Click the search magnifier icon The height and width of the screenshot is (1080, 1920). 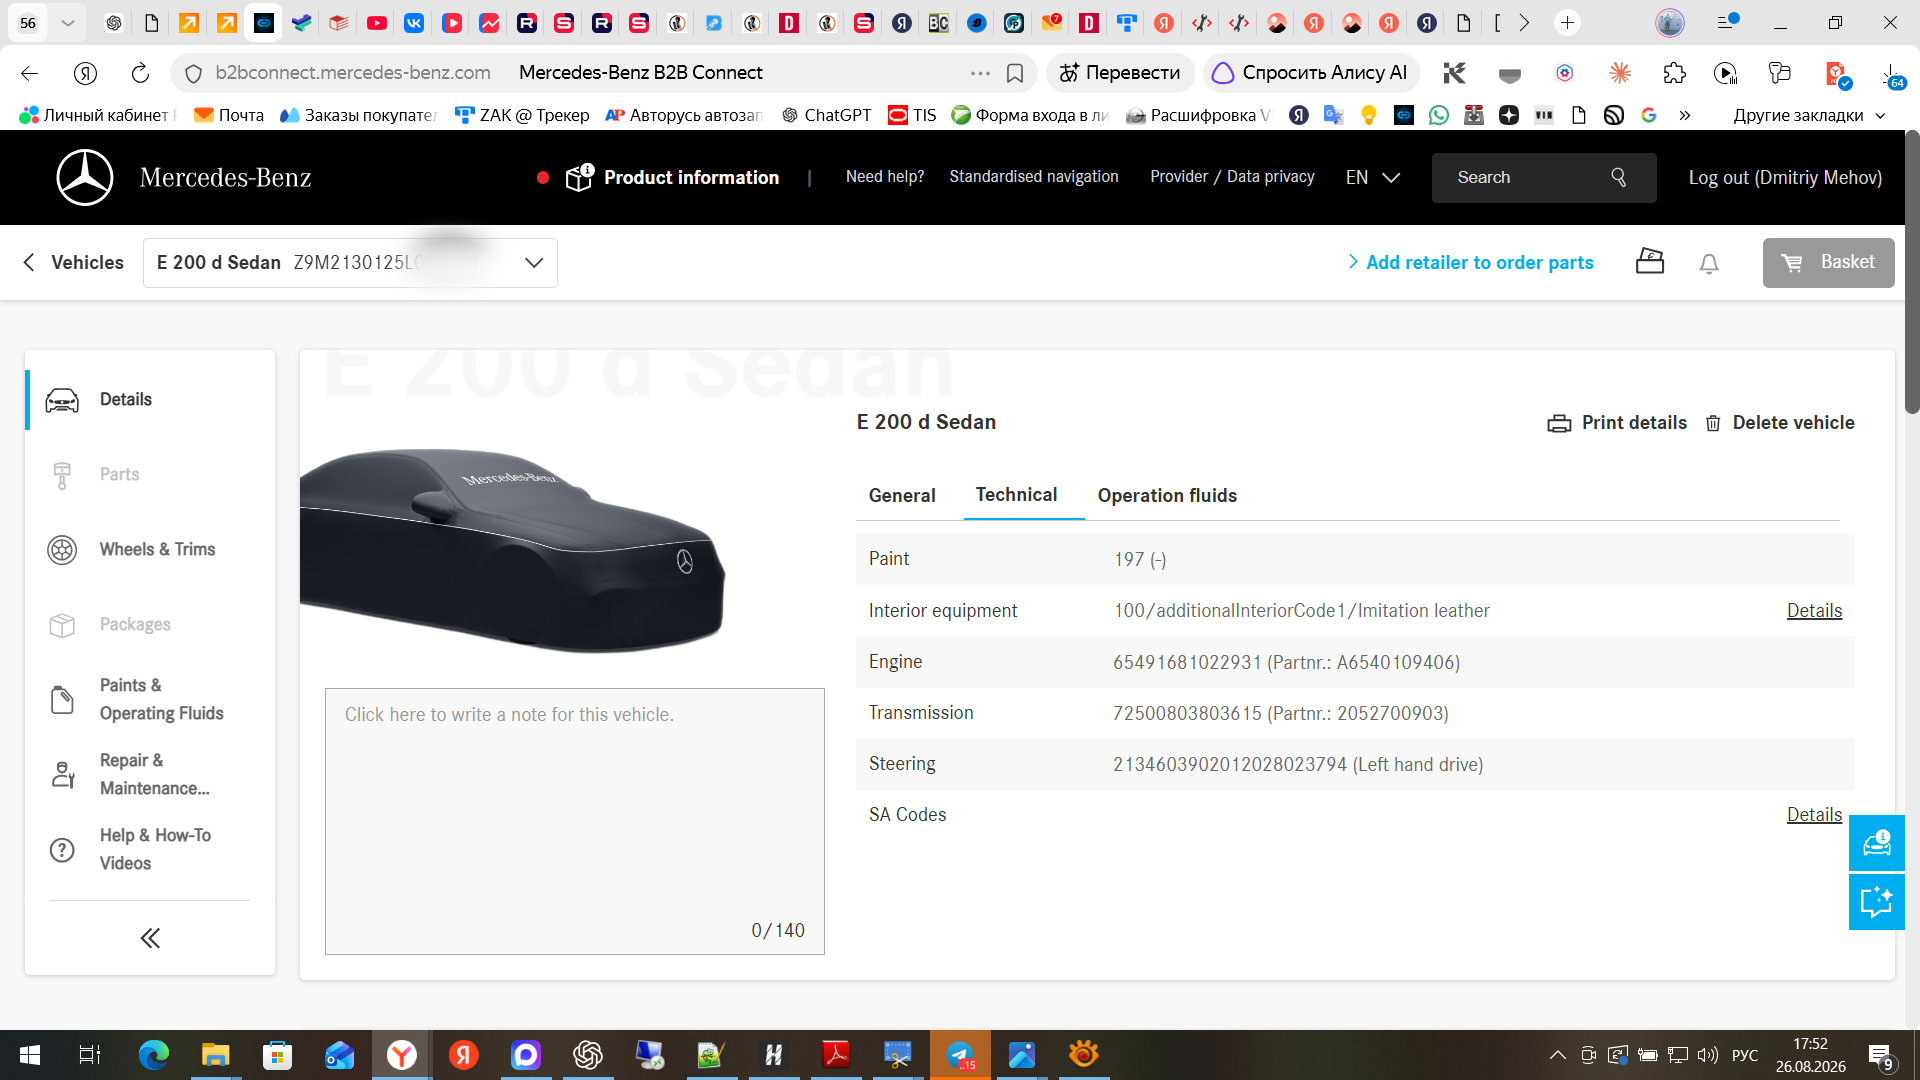(x=1619, y=177)
